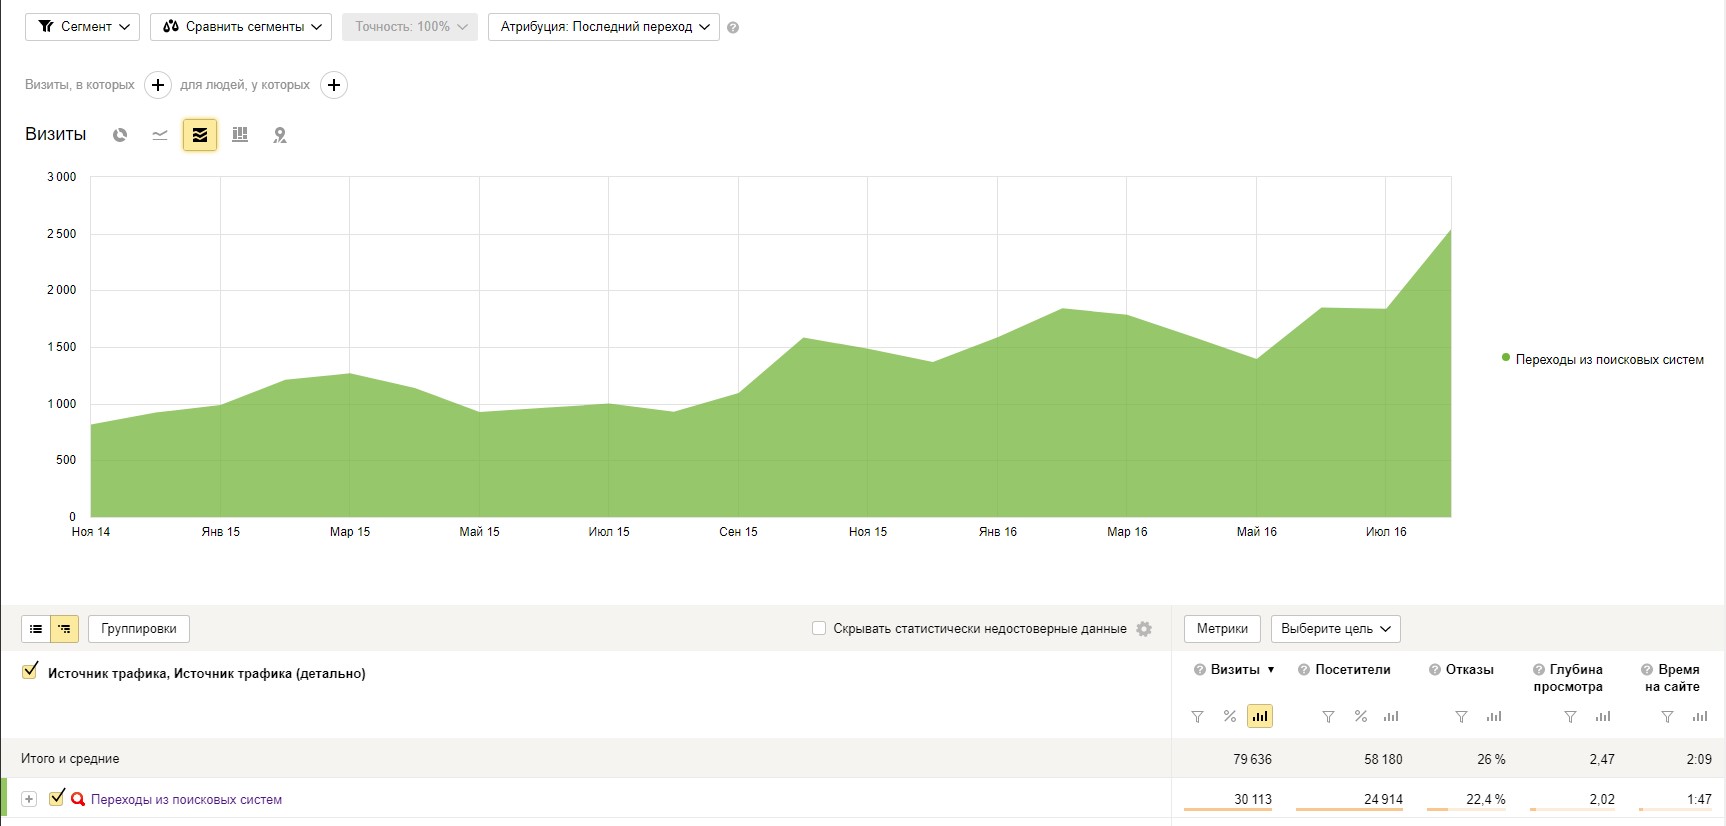The width and height of the screenshot is (1726, 826).
Task: Open the Сегмент dropdown
Action: click(84, 27)
